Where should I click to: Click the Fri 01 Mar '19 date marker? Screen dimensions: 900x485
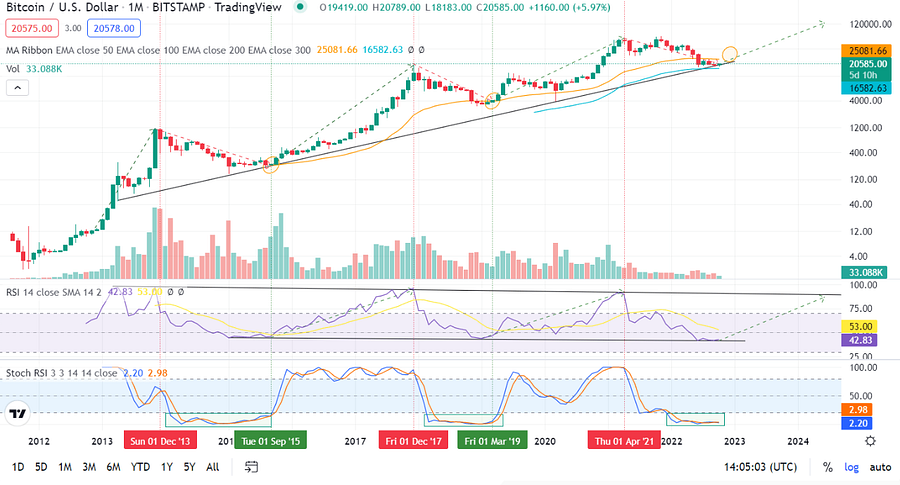click(492, 441)
